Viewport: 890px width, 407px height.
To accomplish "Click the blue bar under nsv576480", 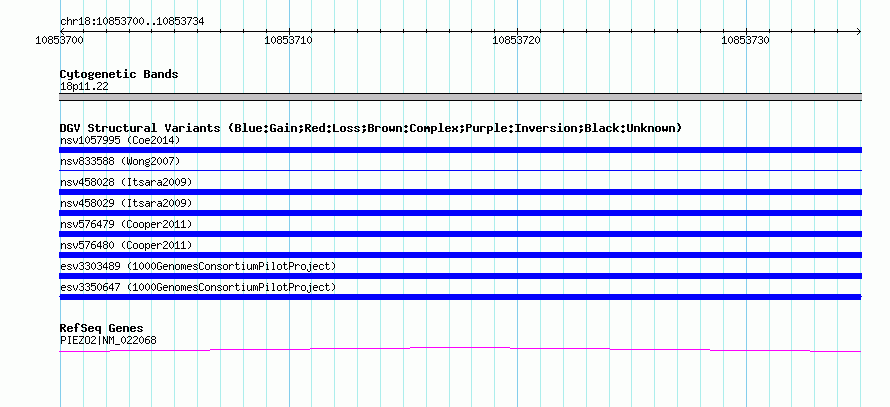I will click(460, 255).
